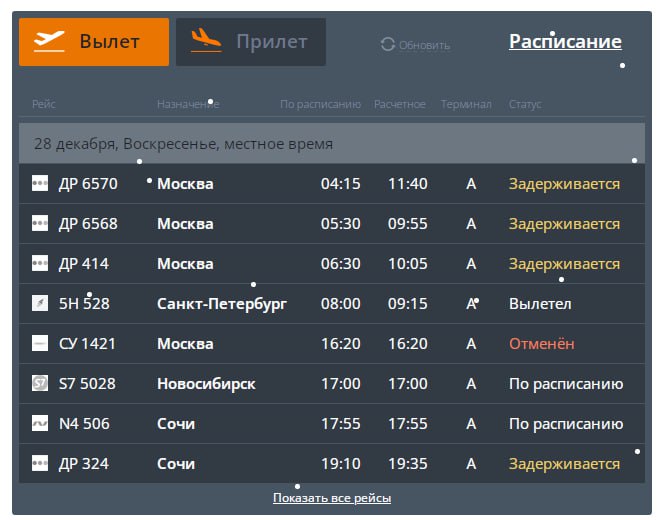Click the airline icon beside СУ 1421

(40, 343)
